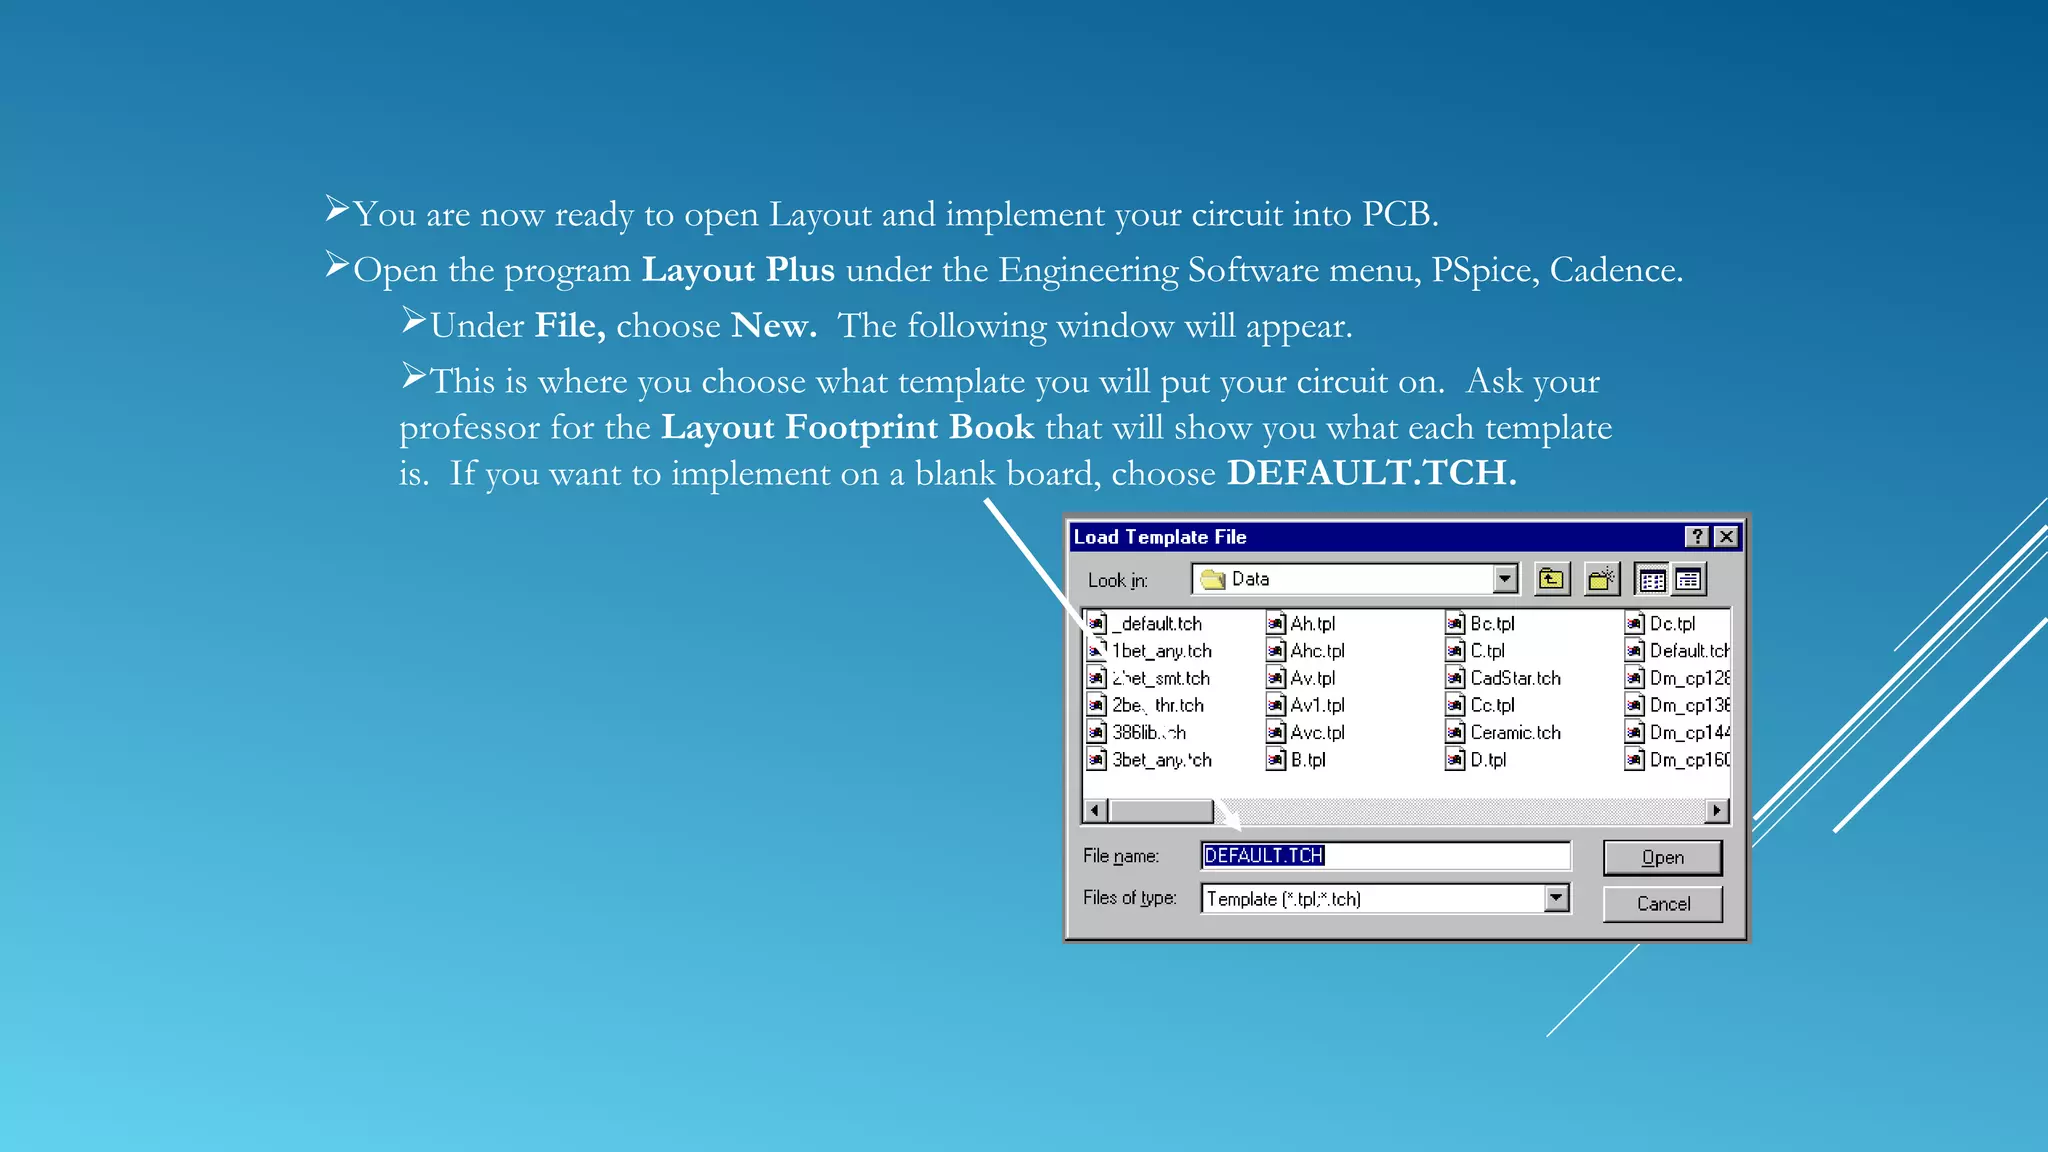Click the help question mark button

pos(1697,537)
